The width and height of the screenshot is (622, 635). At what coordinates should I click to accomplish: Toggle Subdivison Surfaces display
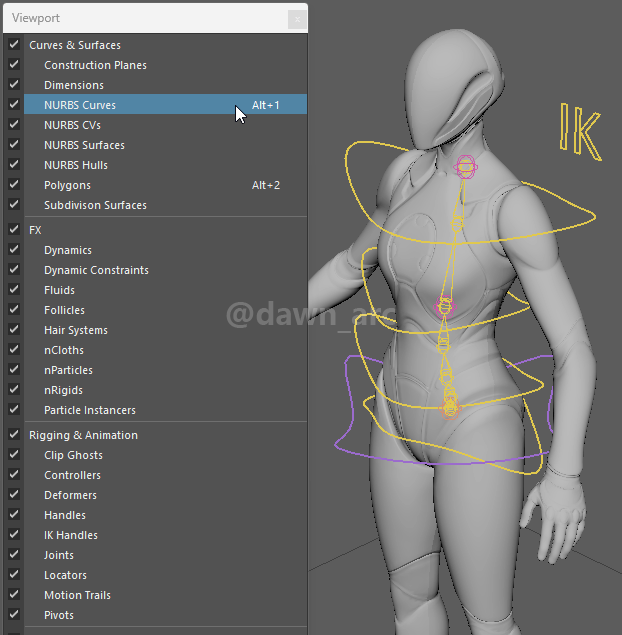pyautogui.click(x=14, y=204)
